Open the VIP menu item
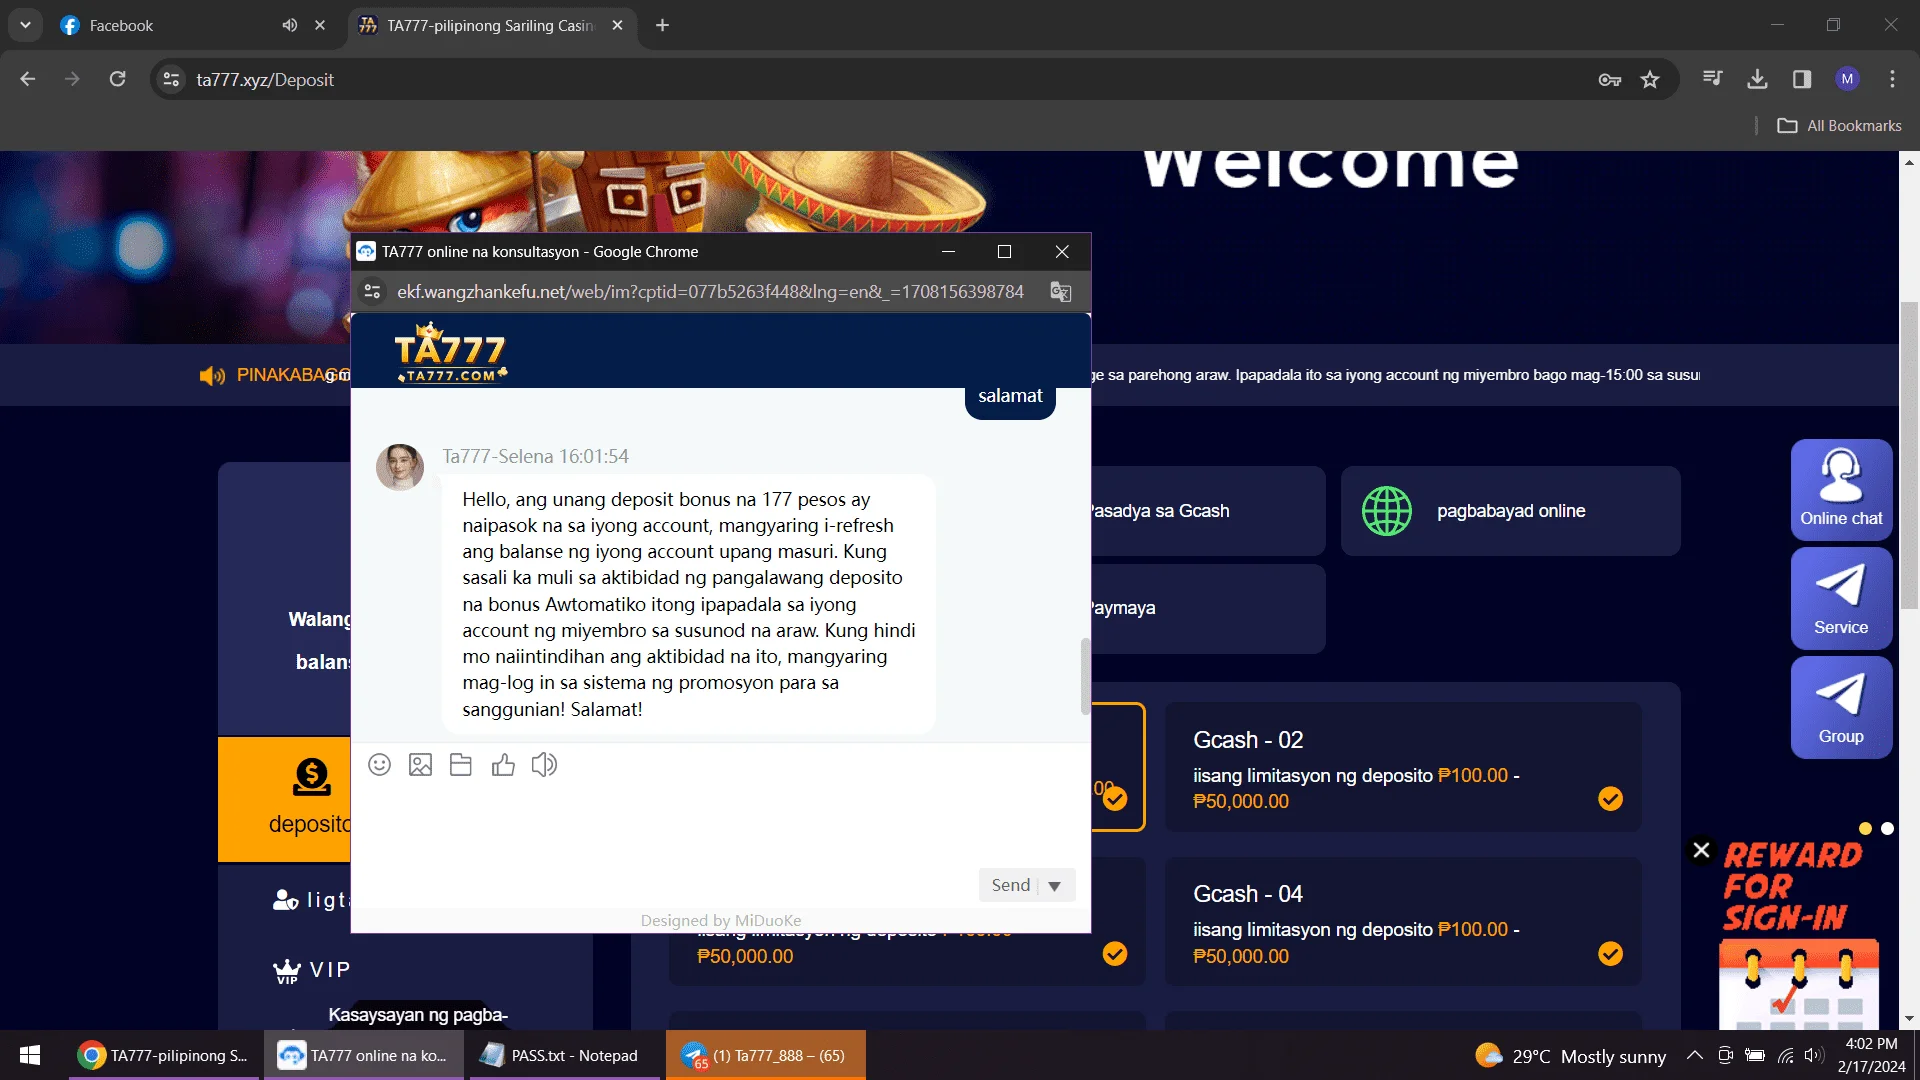1920x1080 pixels. tap(312, 970)
